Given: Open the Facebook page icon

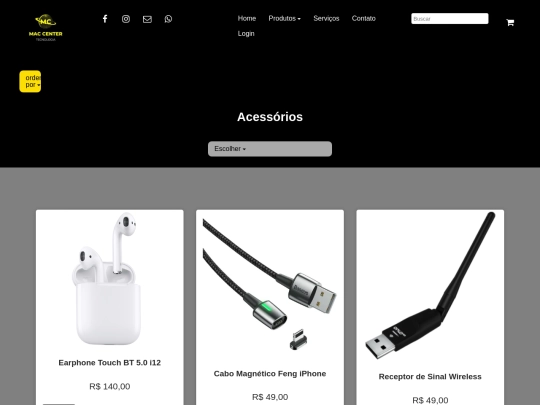Looking at the screenshot, I should (x=105, y=19).
